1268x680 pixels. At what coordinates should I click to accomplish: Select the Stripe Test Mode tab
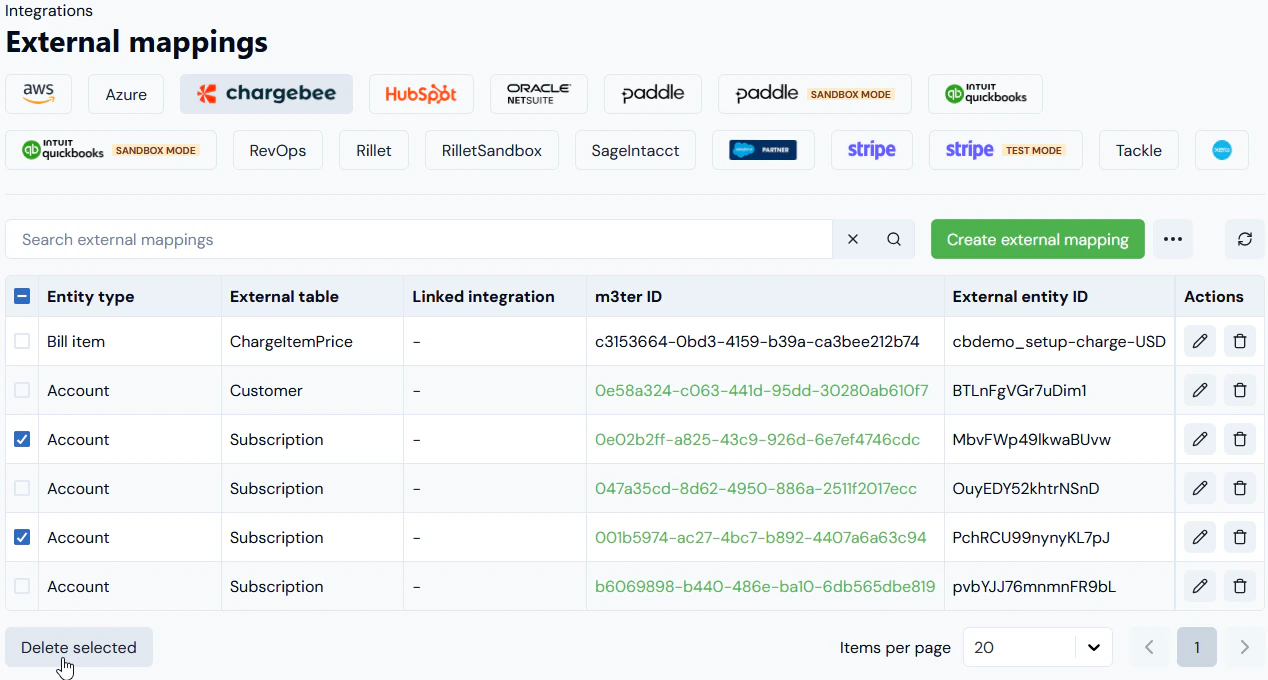click(1006, 150)
